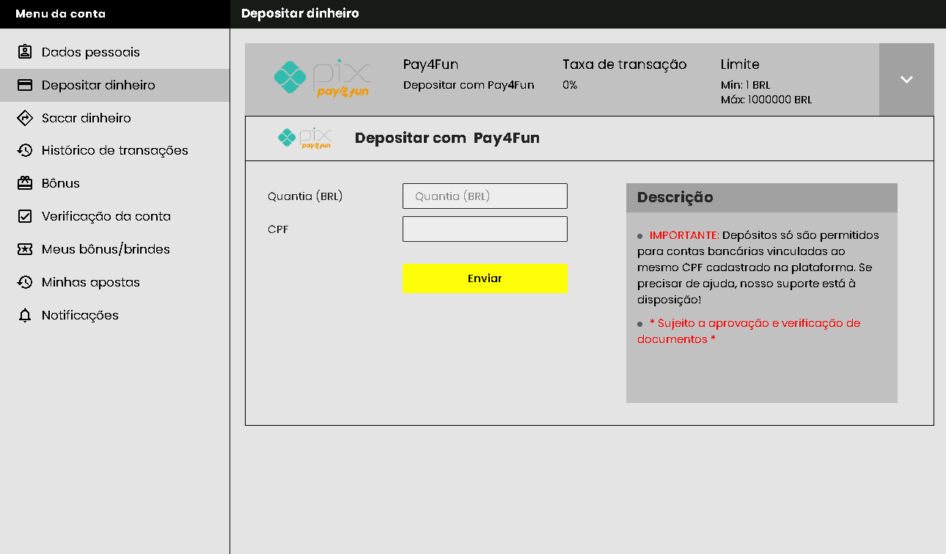Click the Quantia (BRL) field label
The width and height of the screenshot is (946, 554).
305,196
